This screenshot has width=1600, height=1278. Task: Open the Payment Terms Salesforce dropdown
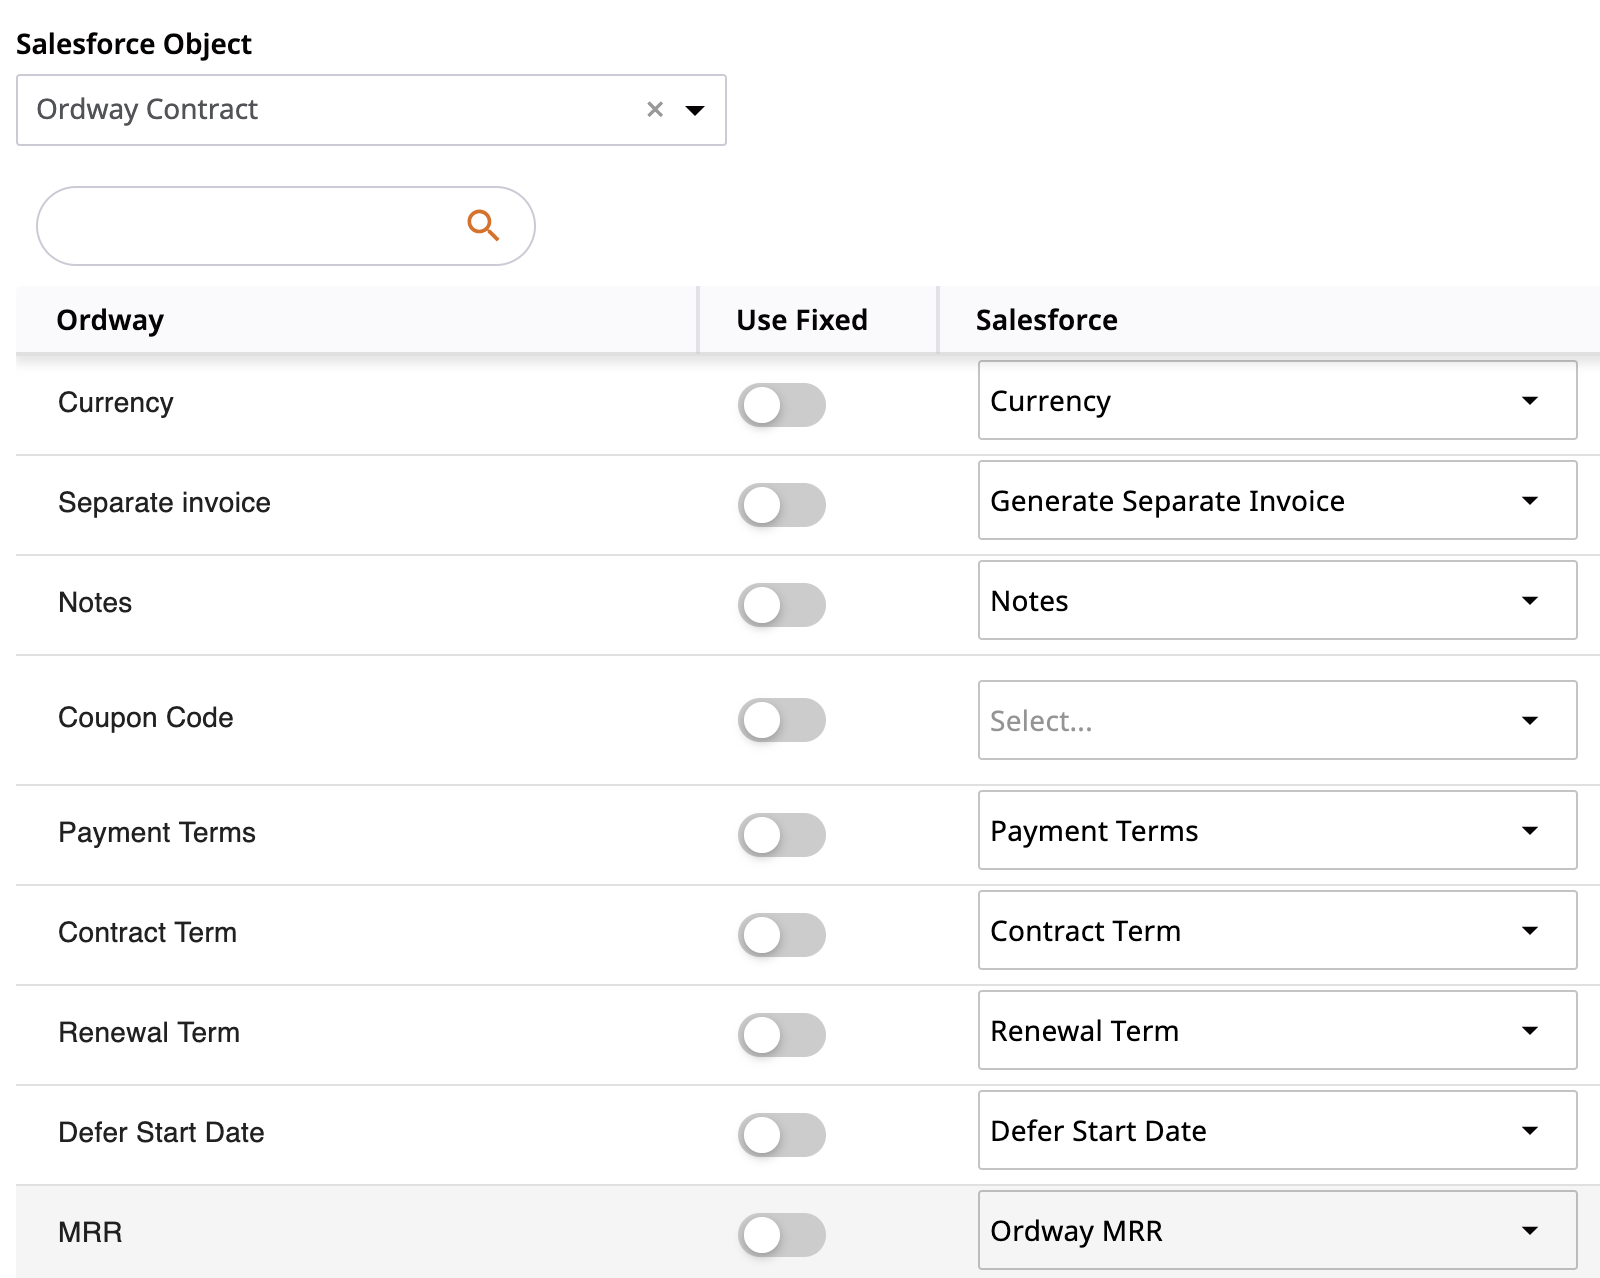pos(1277,830)
